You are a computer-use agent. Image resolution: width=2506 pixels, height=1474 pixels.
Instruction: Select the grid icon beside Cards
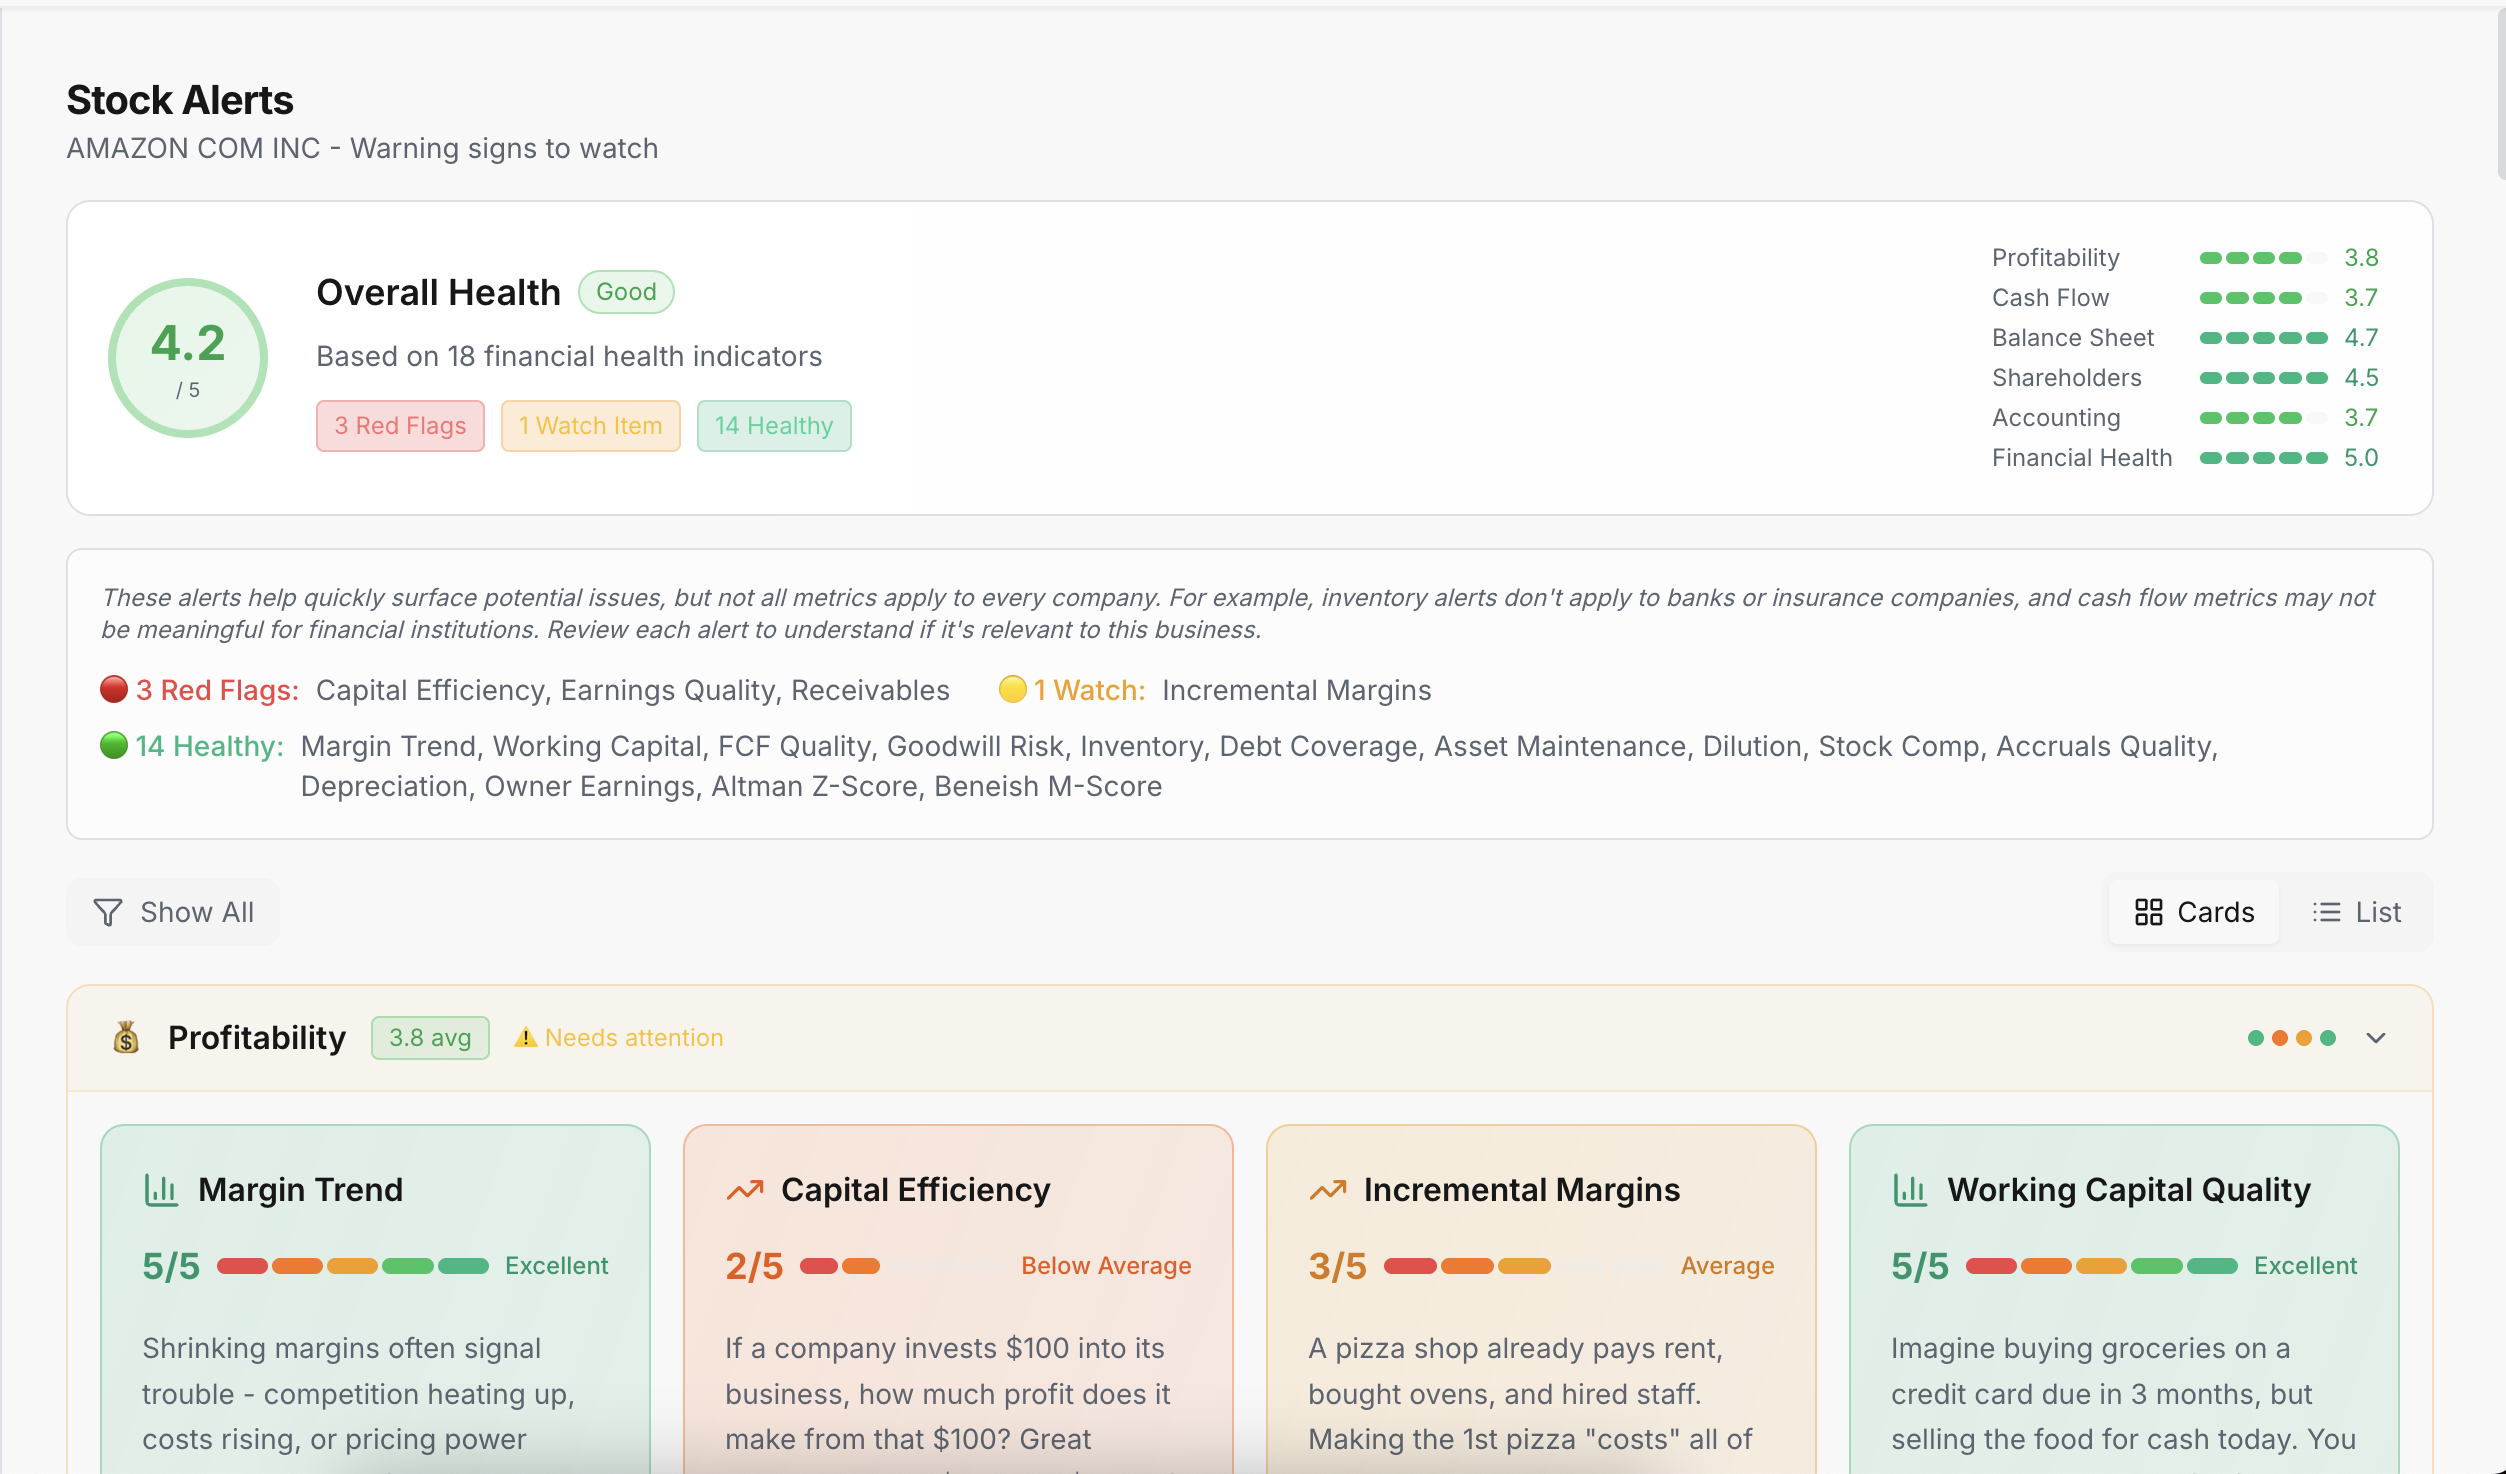coord(2151,911)
